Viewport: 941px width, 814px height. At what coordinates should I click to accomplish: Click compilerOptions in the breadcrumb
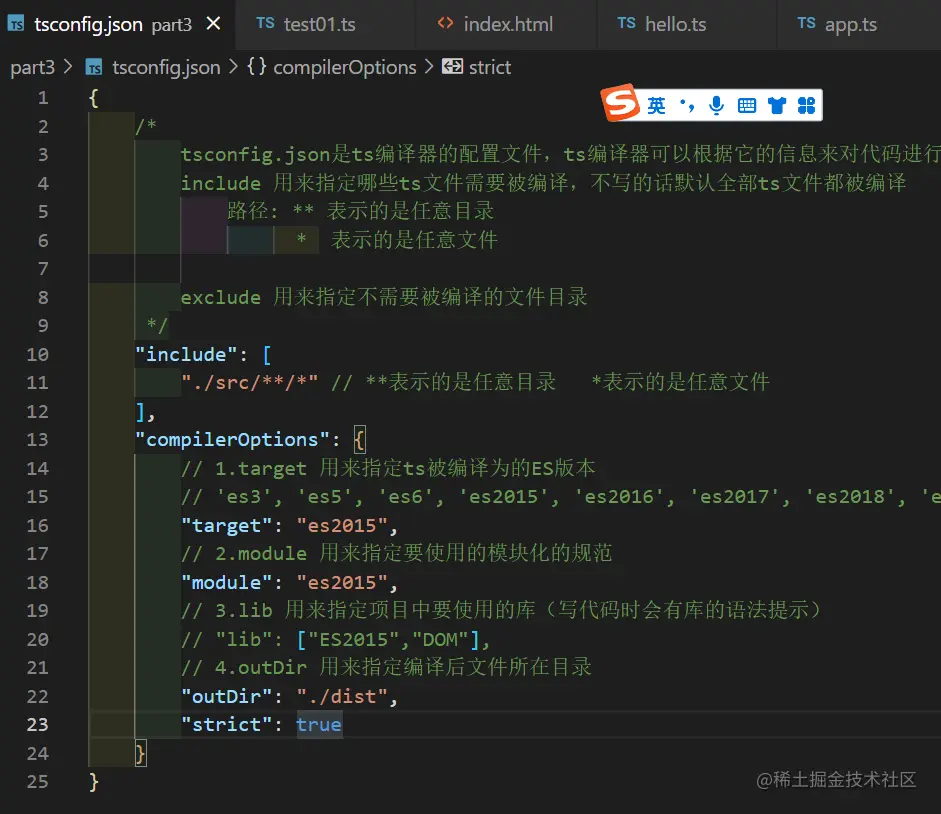pyautogui.click(x=344, y=67)
